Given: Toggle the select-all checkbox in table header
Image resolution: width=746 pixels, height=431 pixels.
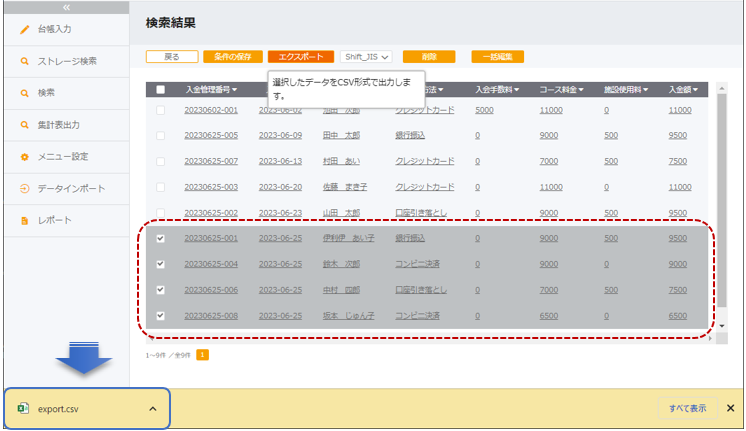Looking at the screenshot, I should tap(160, 89).
